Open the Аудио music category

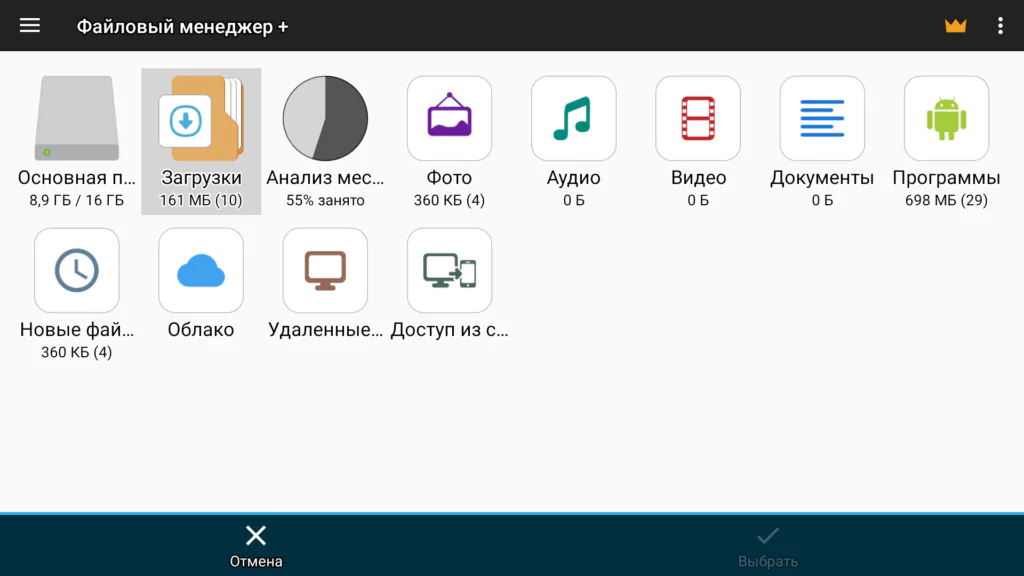(573, 118)
